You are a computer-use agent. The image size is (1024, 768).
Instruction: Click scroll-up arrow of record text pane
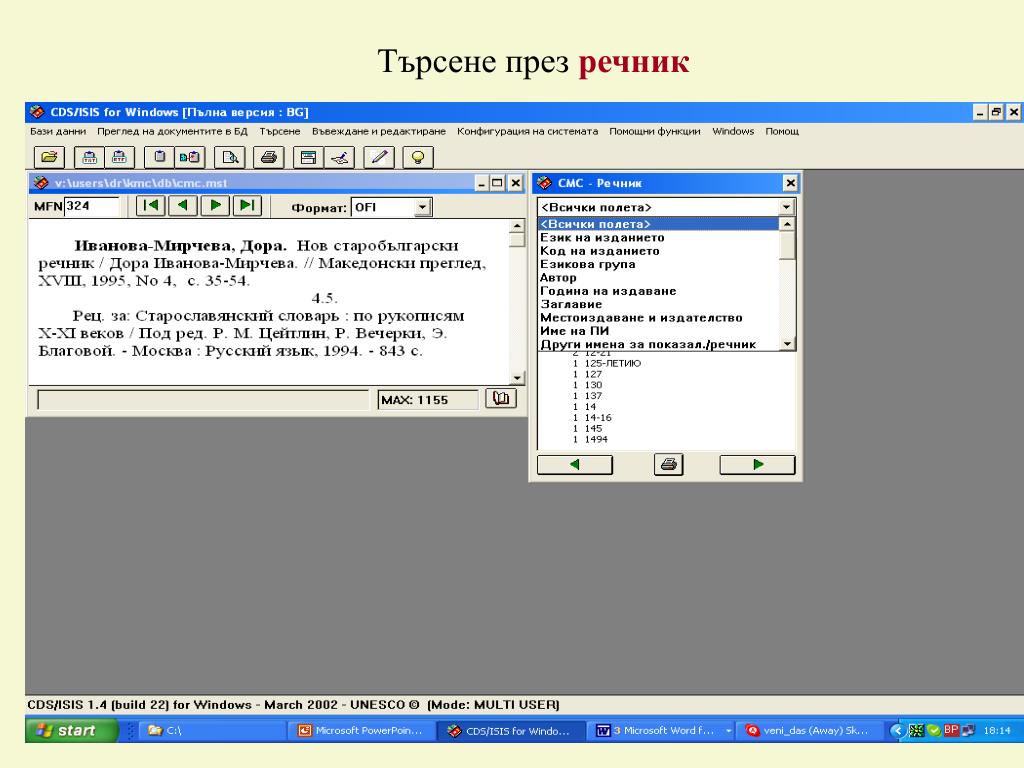click(x=517, y=226)
